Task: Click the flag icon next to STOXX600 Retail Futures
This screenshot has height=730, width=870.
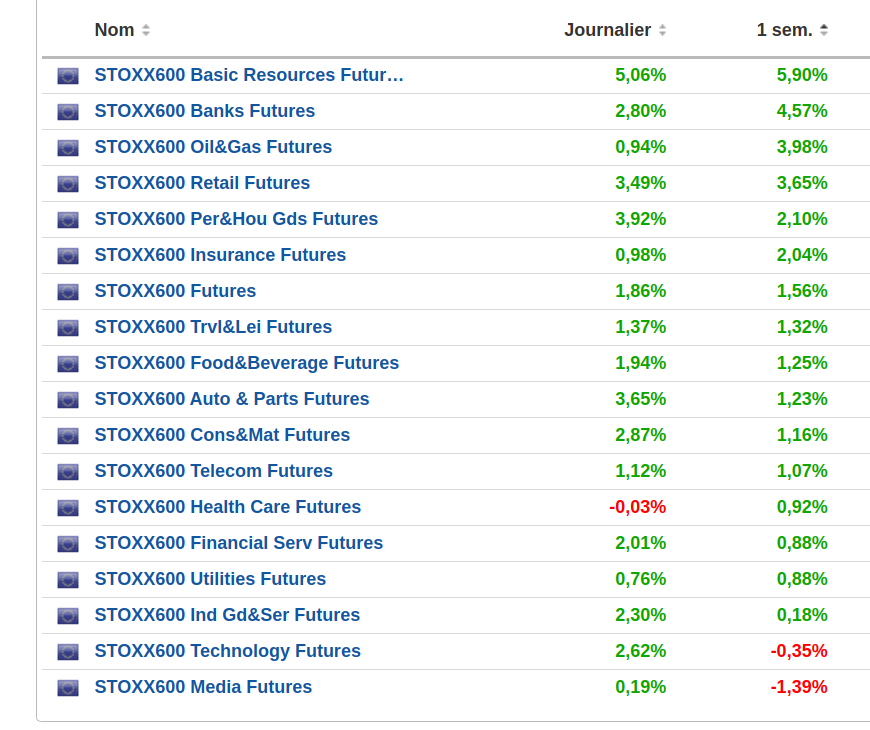Action: click(68, 183)
